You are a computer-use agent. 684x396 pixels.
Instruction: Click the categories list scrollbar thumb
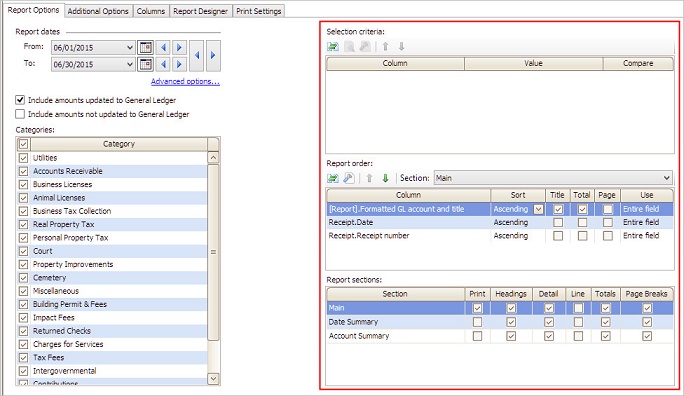(213, 252)
